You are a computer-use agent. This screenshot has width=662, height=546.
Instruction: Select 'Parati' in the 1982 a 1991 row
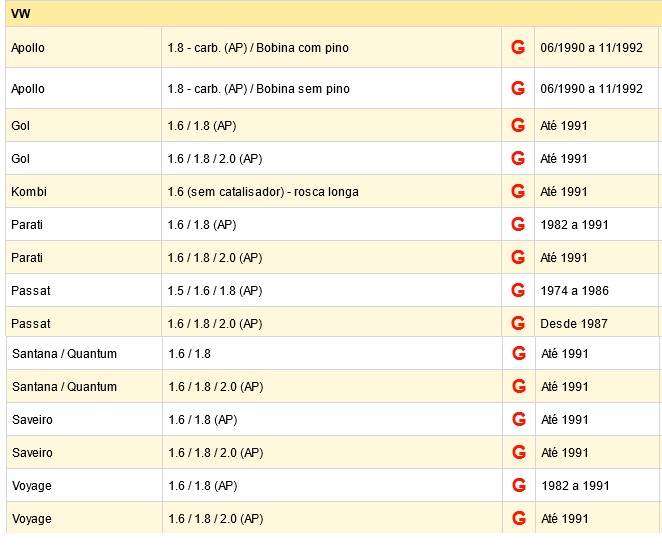(x=27, y=225)
